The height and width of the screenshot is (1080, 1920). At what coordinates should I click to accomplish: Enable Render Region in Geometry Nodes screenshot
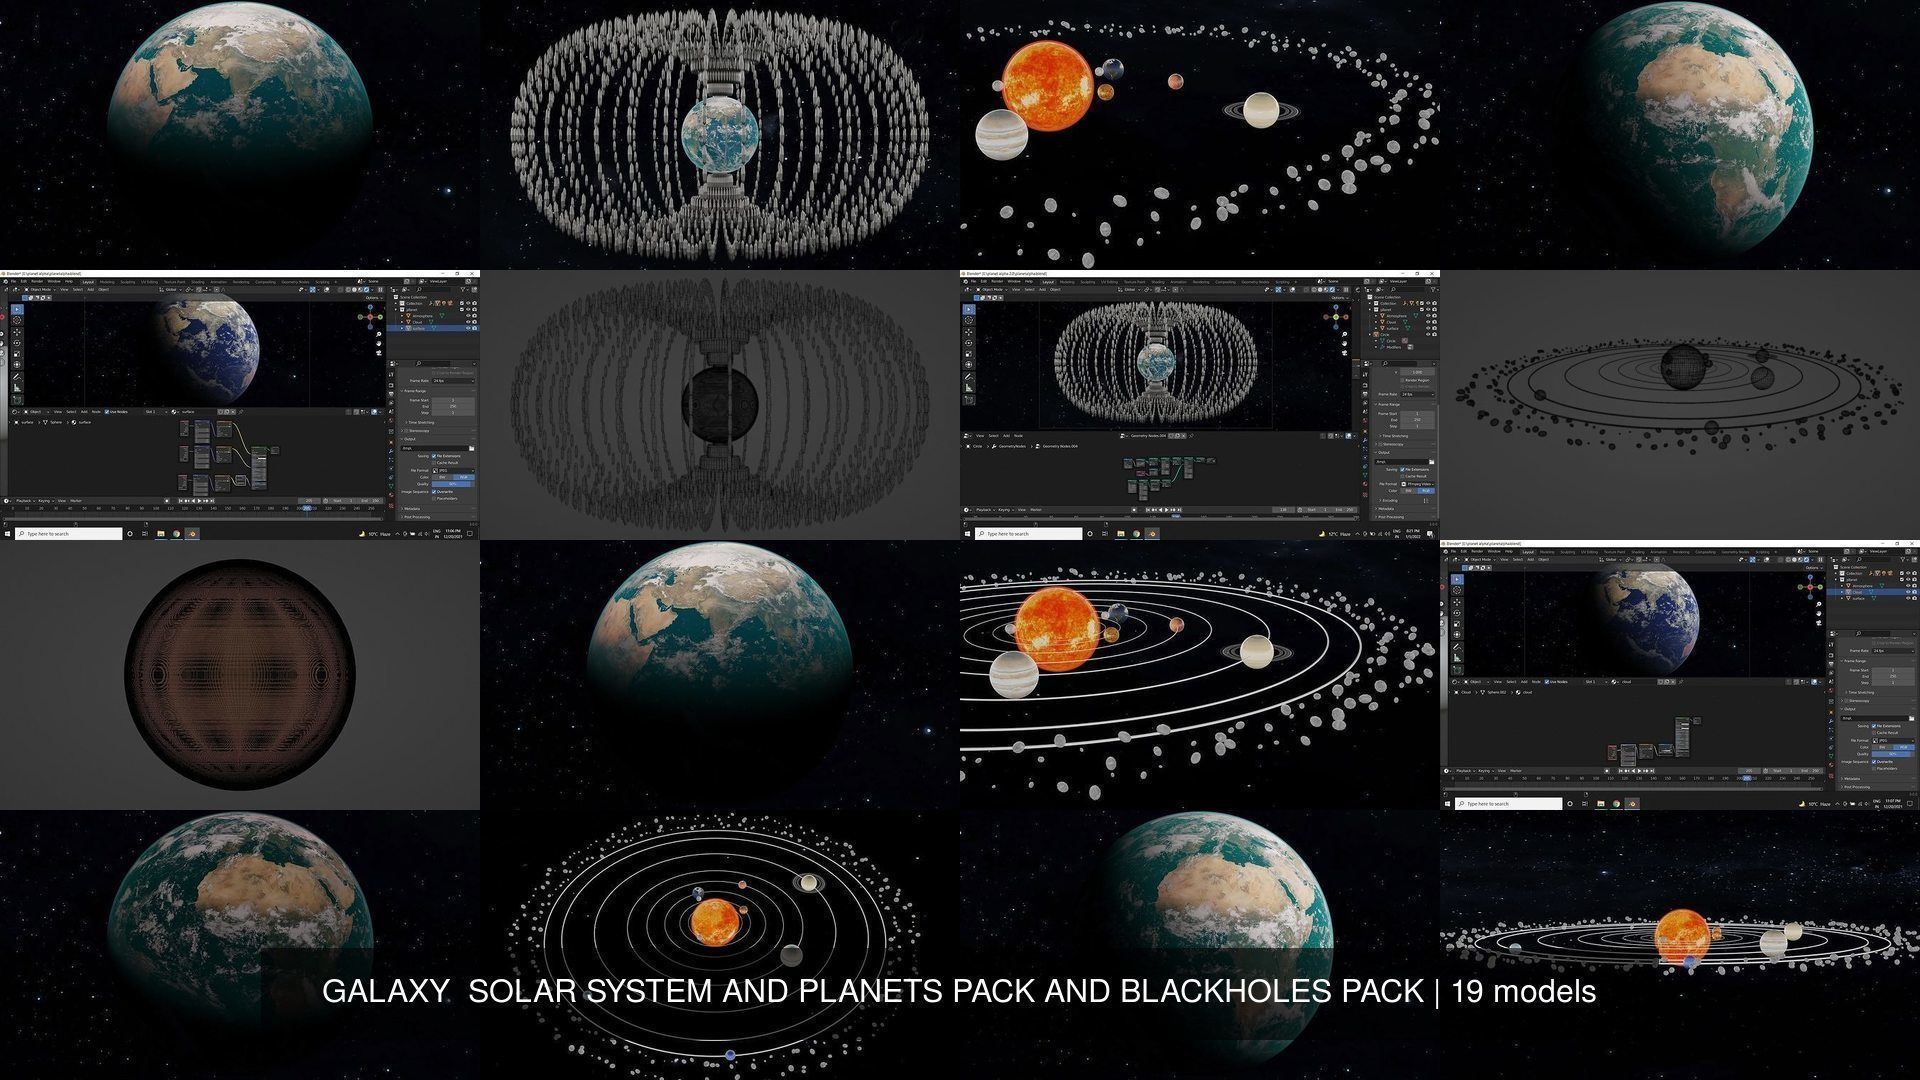click(1402, 380)
